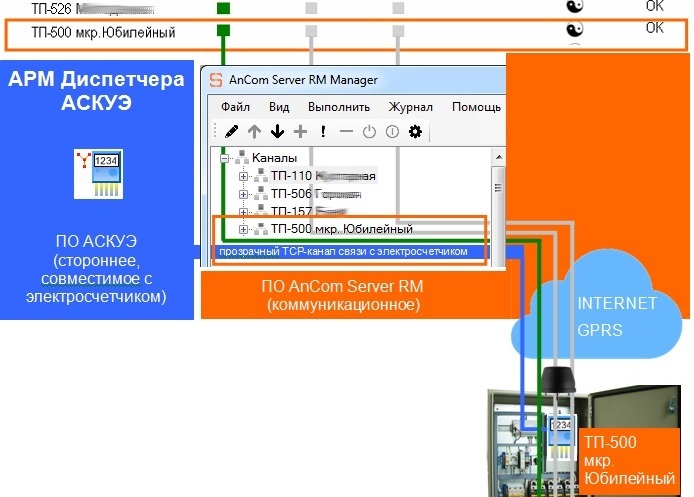Viewport: 694px width, 497px height.
Task: Select the ТП-110 tree item
Action: 323,176
